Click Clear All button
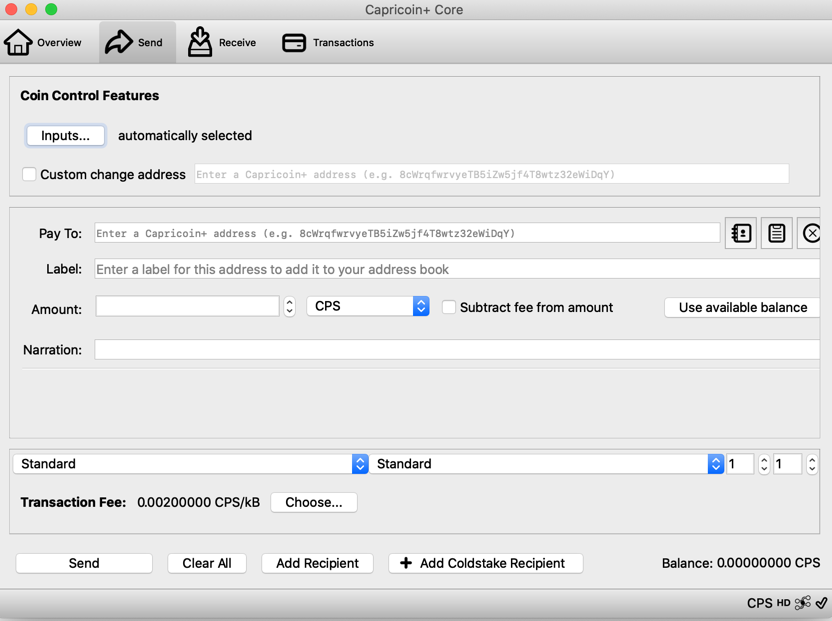This screenshot has height=621, width=832. coord(207,563)
